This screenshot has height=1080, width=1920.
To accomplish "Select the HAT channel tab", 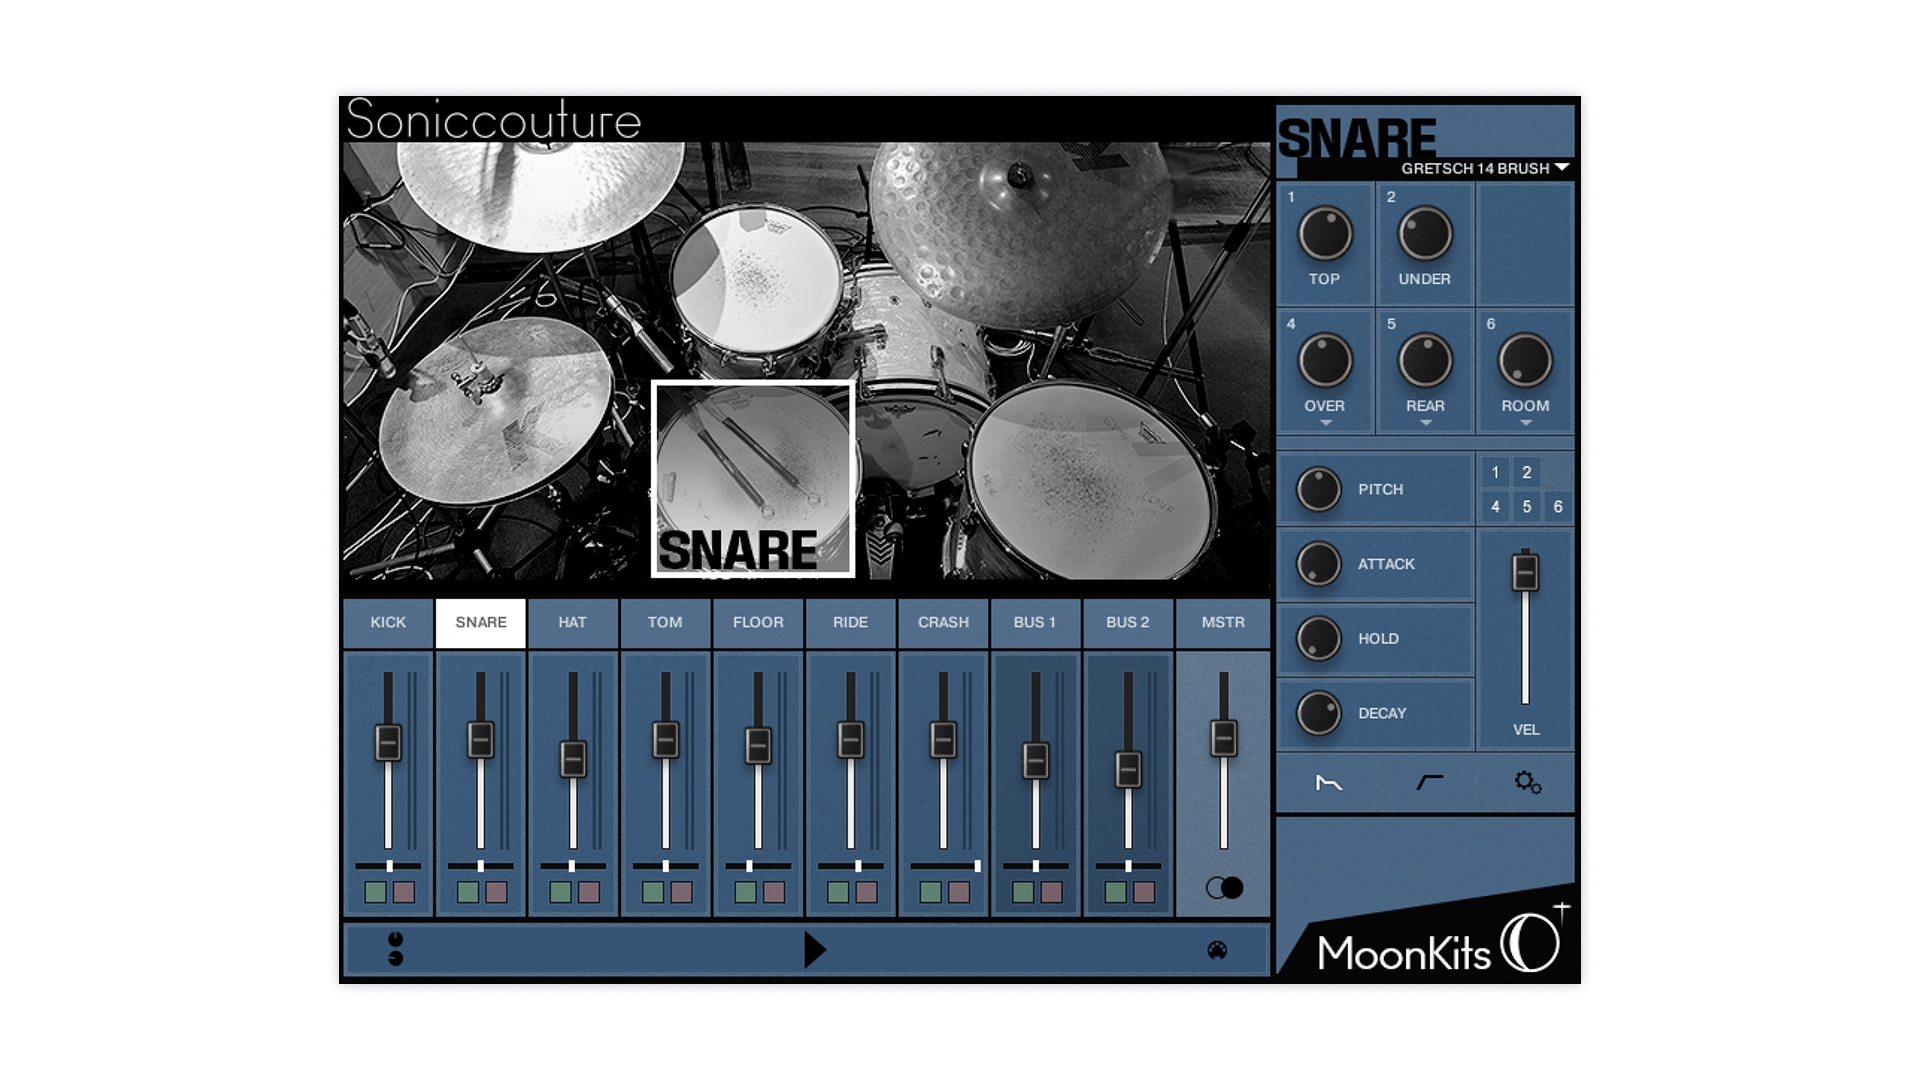I will point(572,623).
